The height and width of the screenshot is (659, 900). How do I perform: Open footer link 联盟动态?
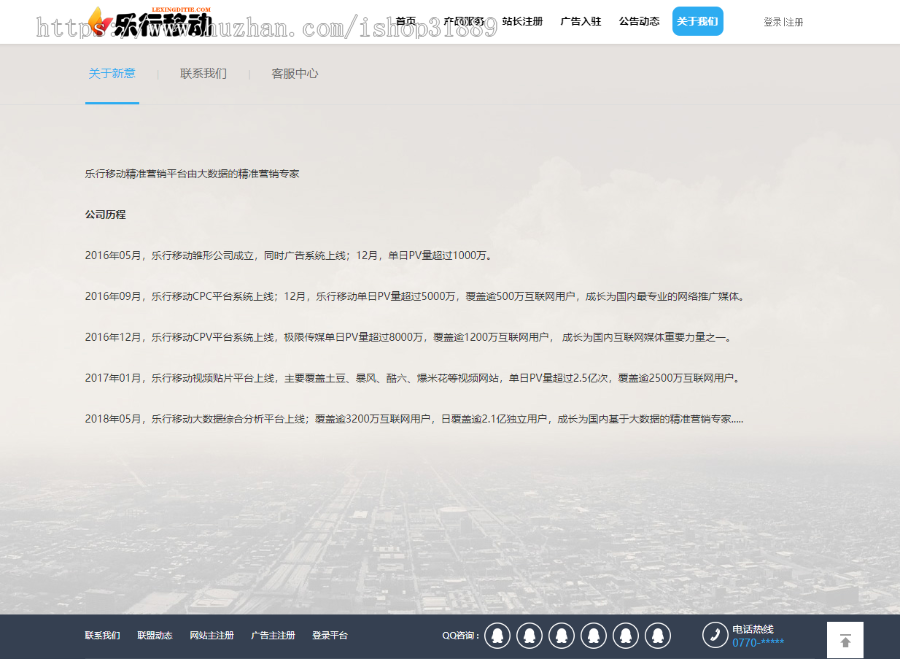155,635
